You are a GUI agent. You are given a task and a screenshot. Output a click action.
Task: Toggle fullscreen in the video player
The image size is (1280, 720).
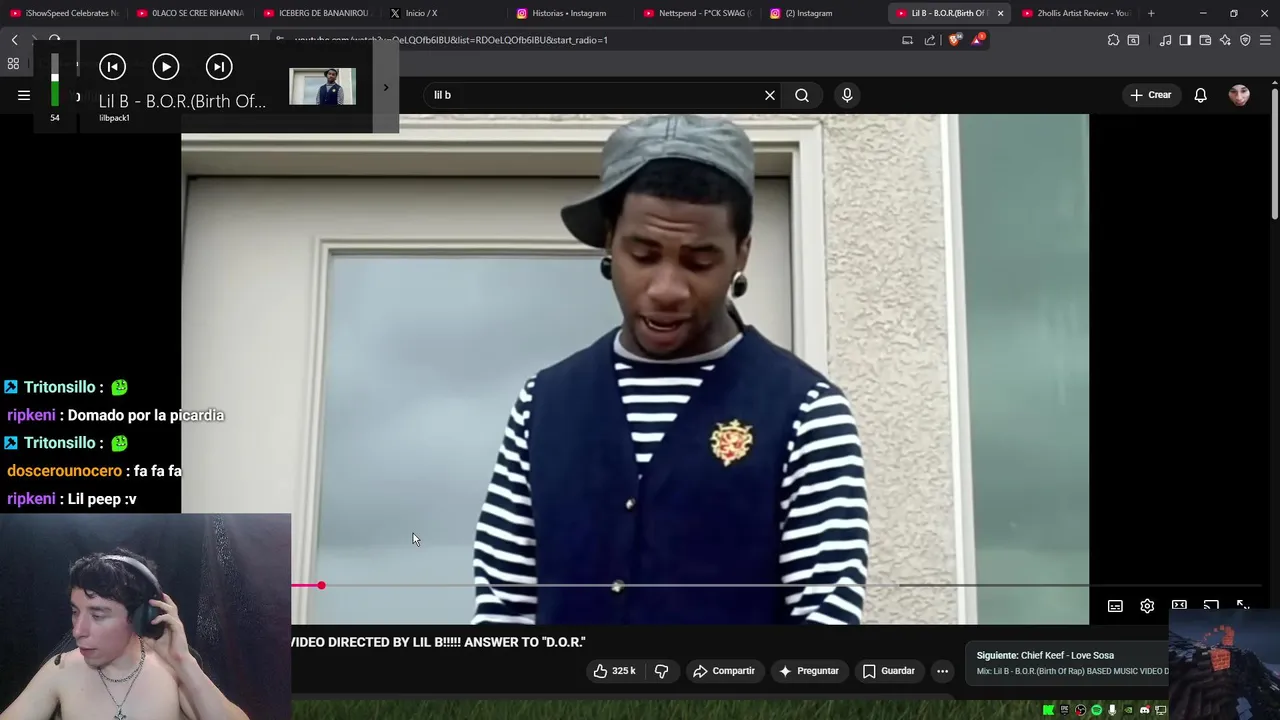pyautogui.click(x=1243, y=605)
